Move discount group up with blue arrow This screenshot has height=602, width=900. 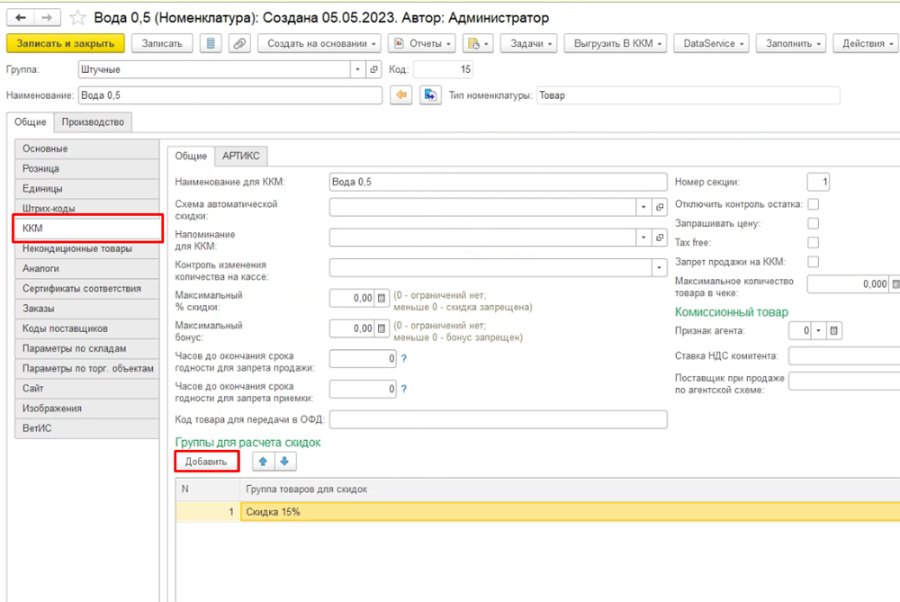click(263, 461)
